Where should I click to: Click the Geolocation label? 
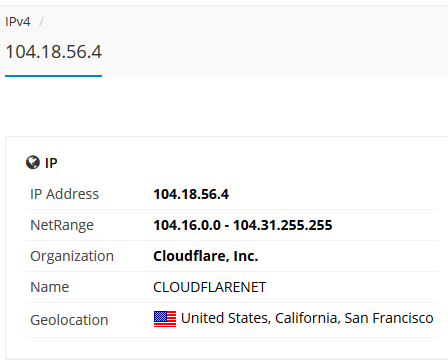click(69, 320)
